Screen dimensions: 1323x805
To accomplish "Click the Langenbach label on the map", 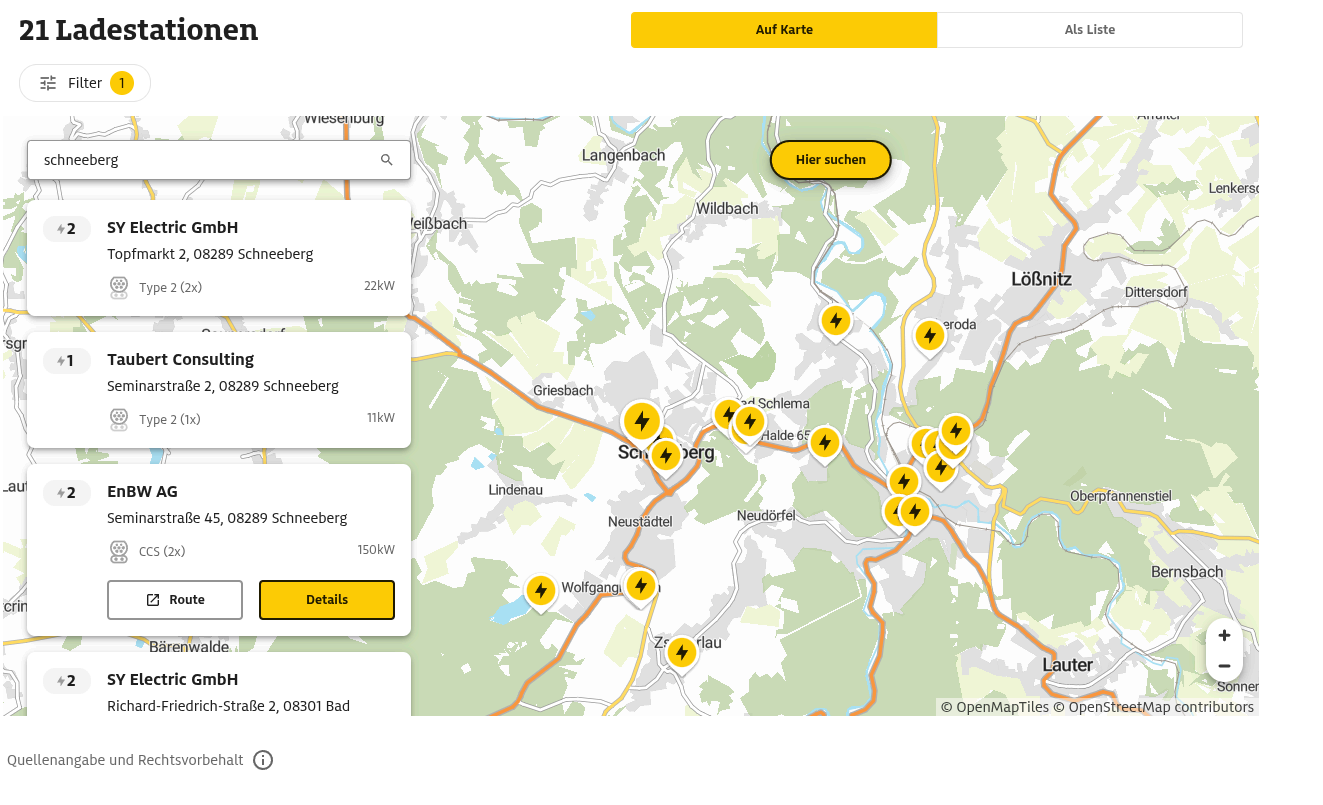I will 623,155.
